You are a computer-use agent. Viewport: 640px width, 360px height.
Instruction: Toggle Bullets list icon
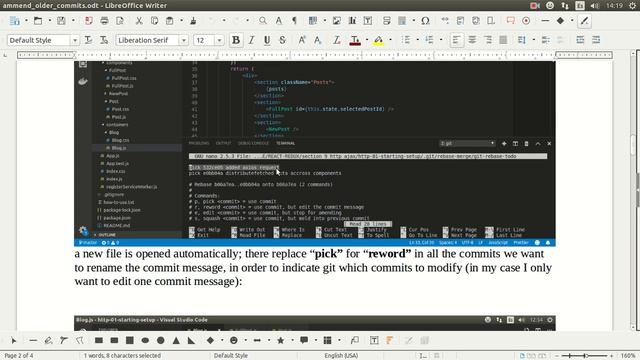[406, 40]
